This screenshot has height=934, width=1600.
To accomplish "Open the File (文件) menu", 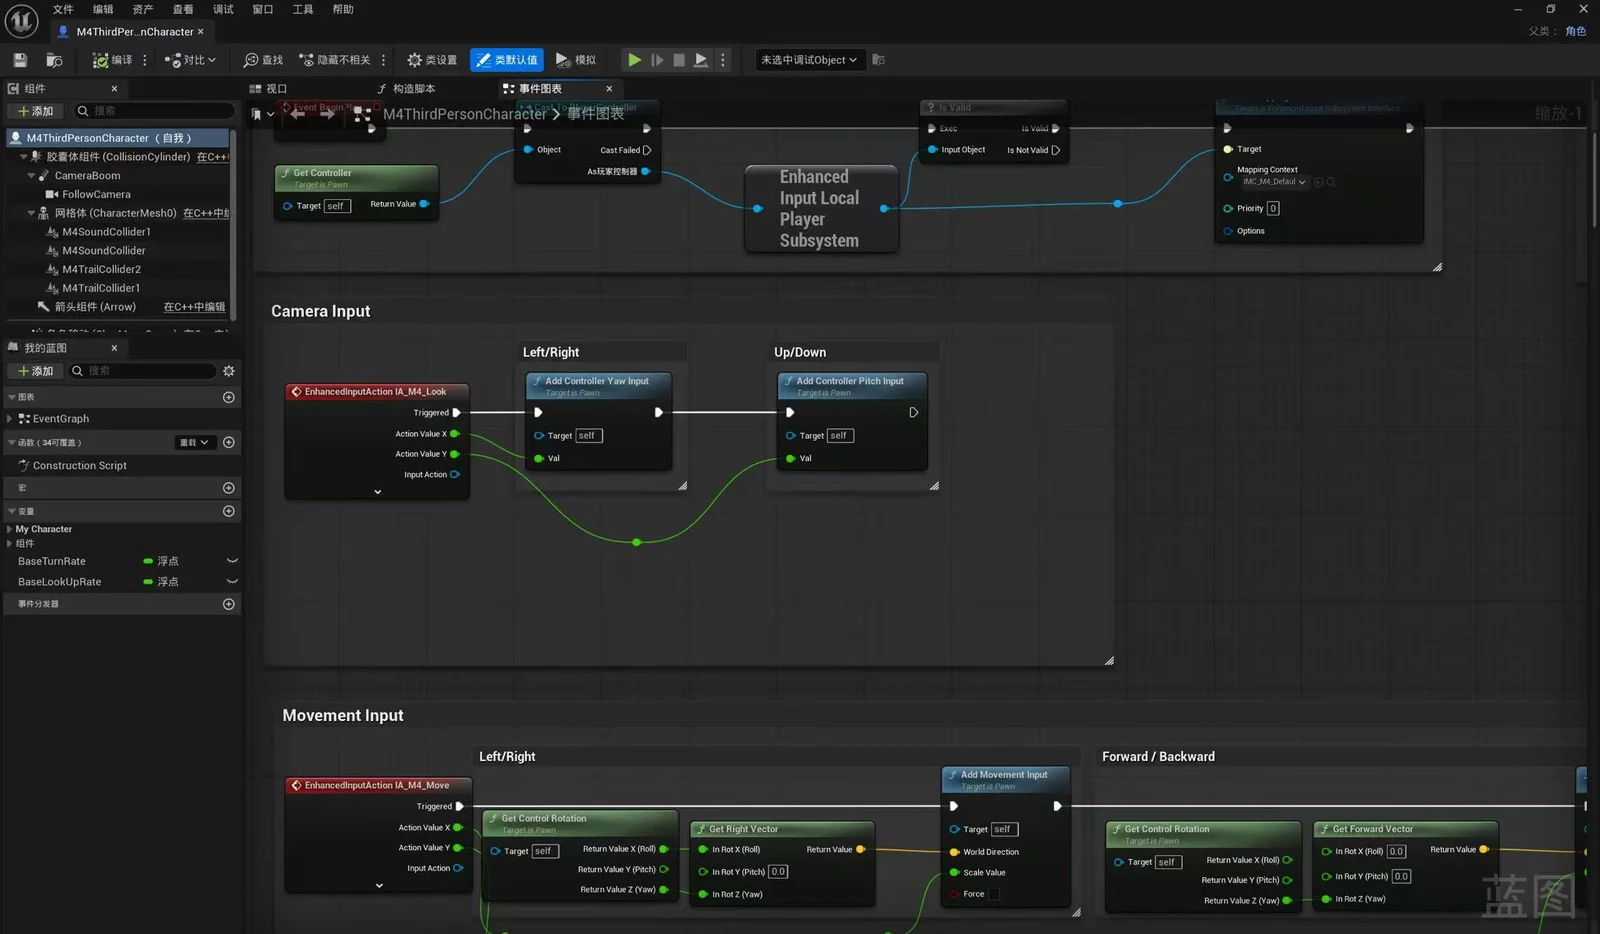I will [63, 9].
